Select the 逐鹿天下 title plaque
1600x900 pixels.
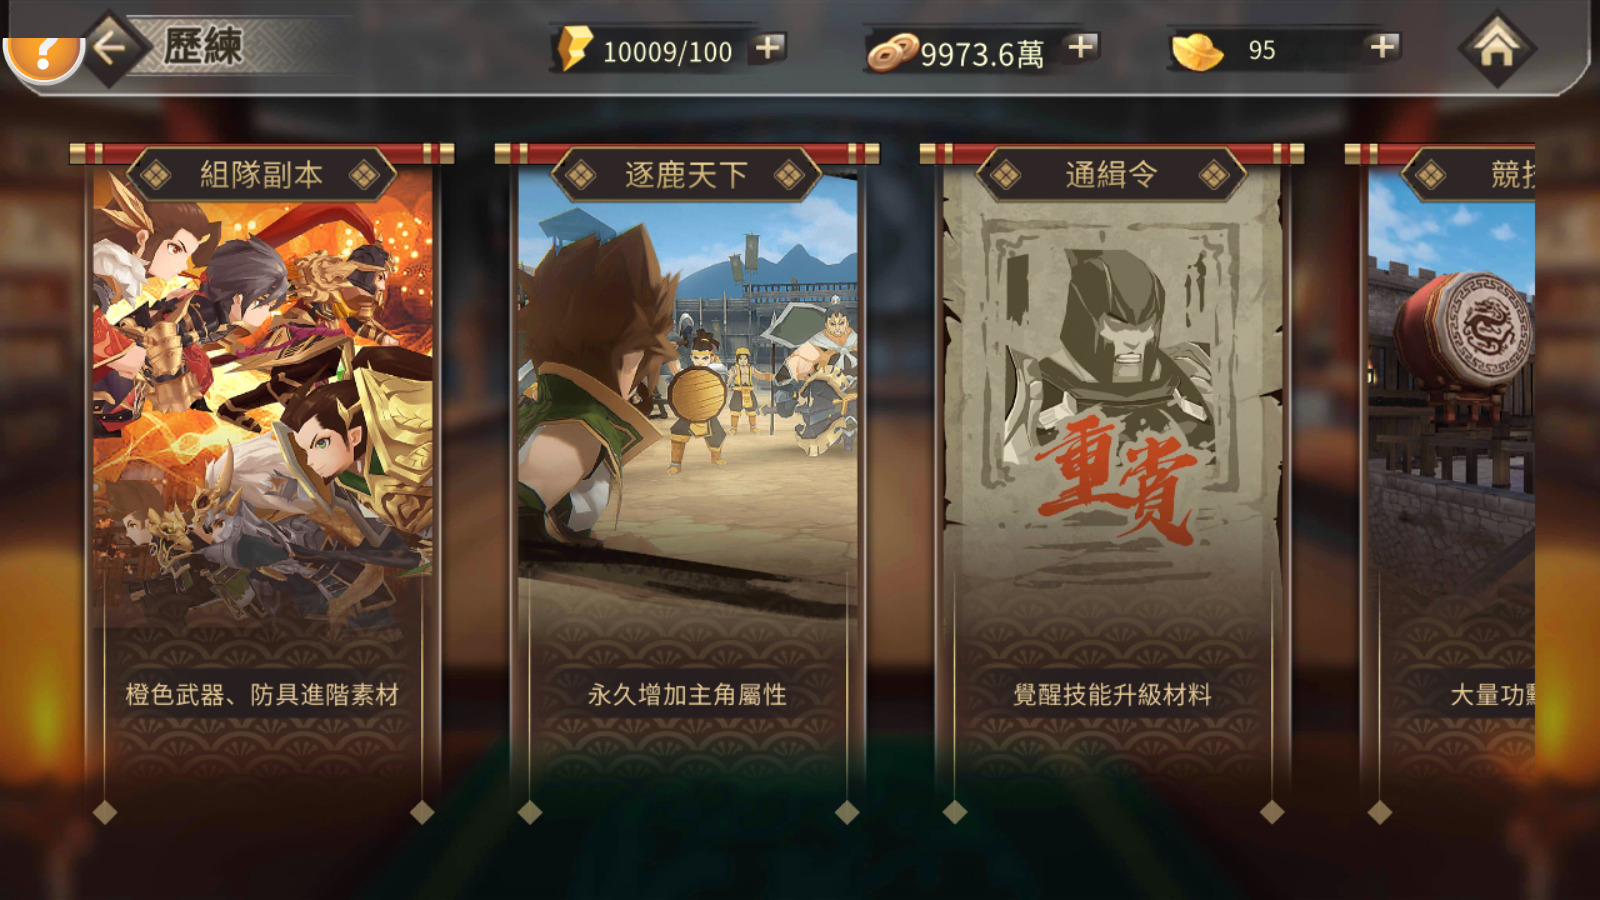click(686, 175)
